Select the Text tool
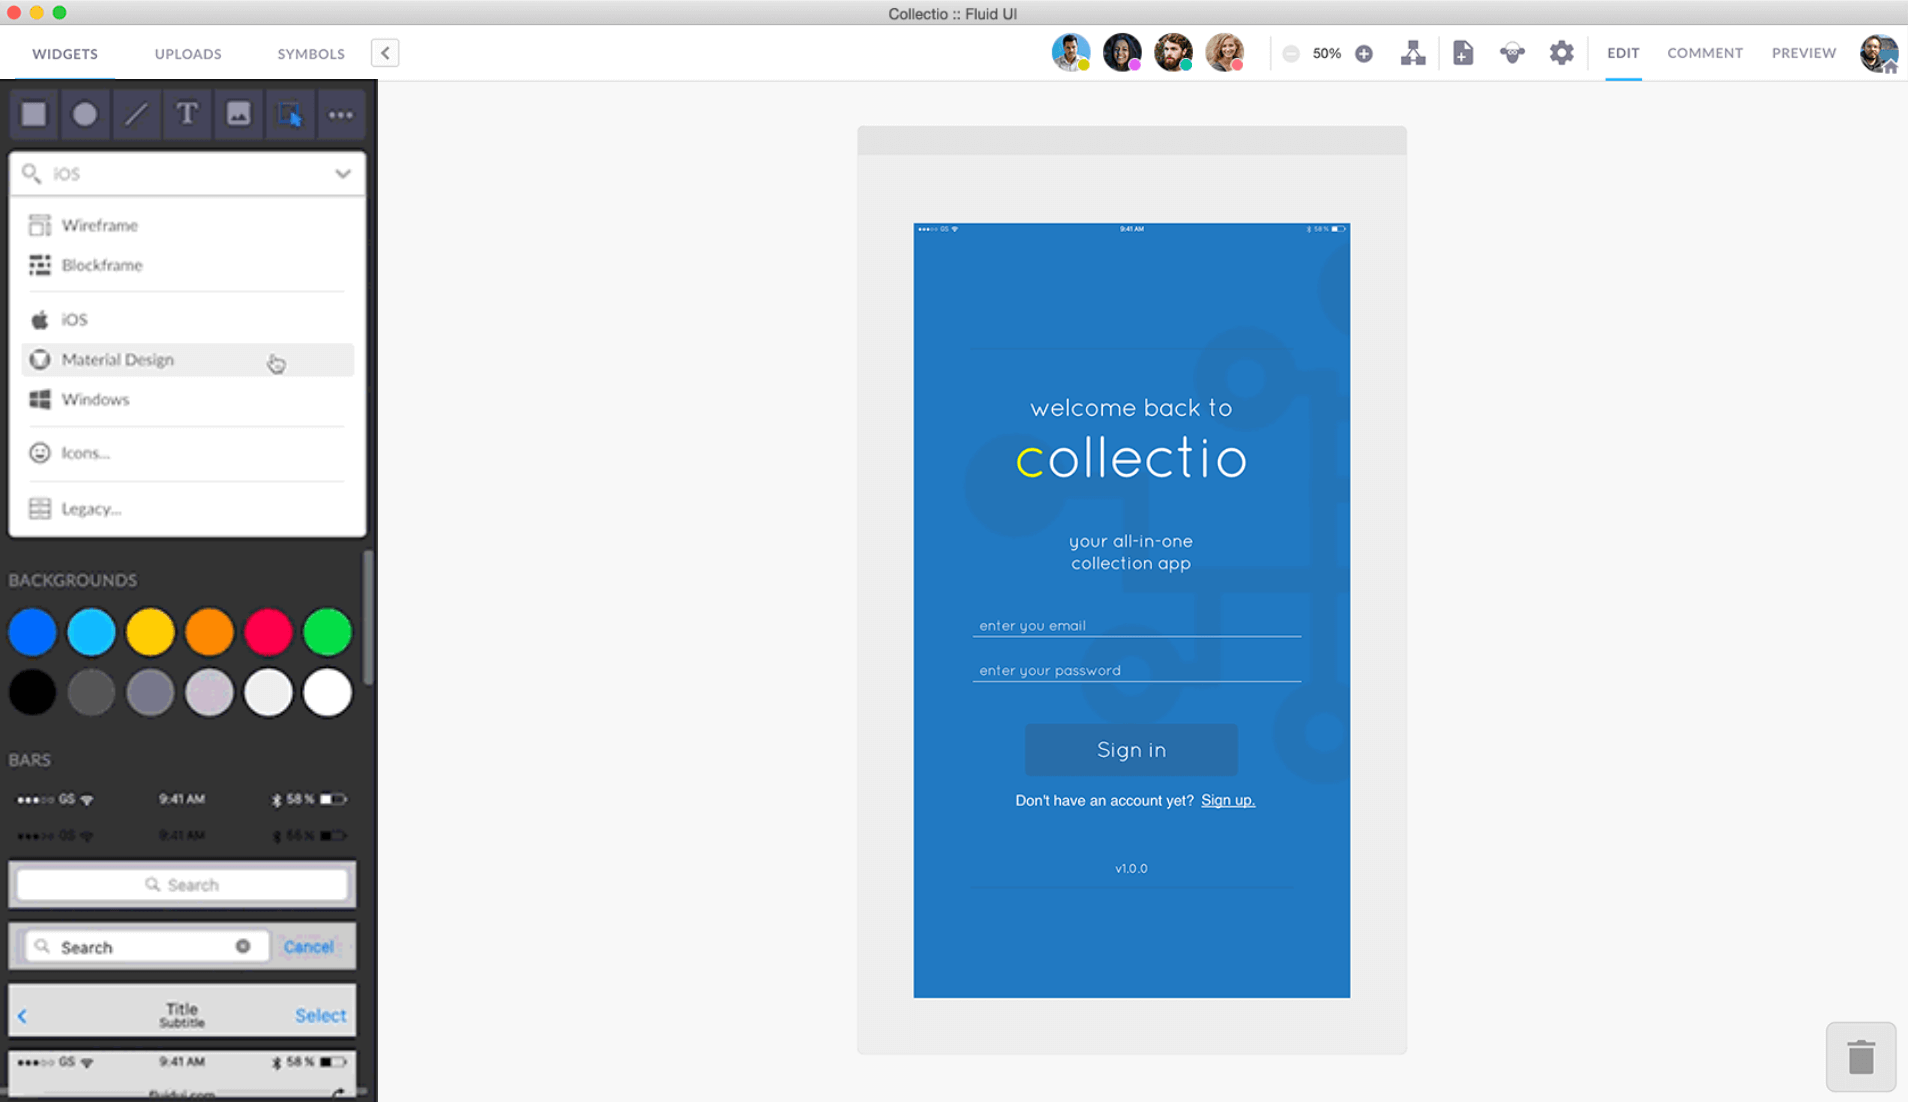The width and height of the screenshot is (1908, 1102). (187, 114)
